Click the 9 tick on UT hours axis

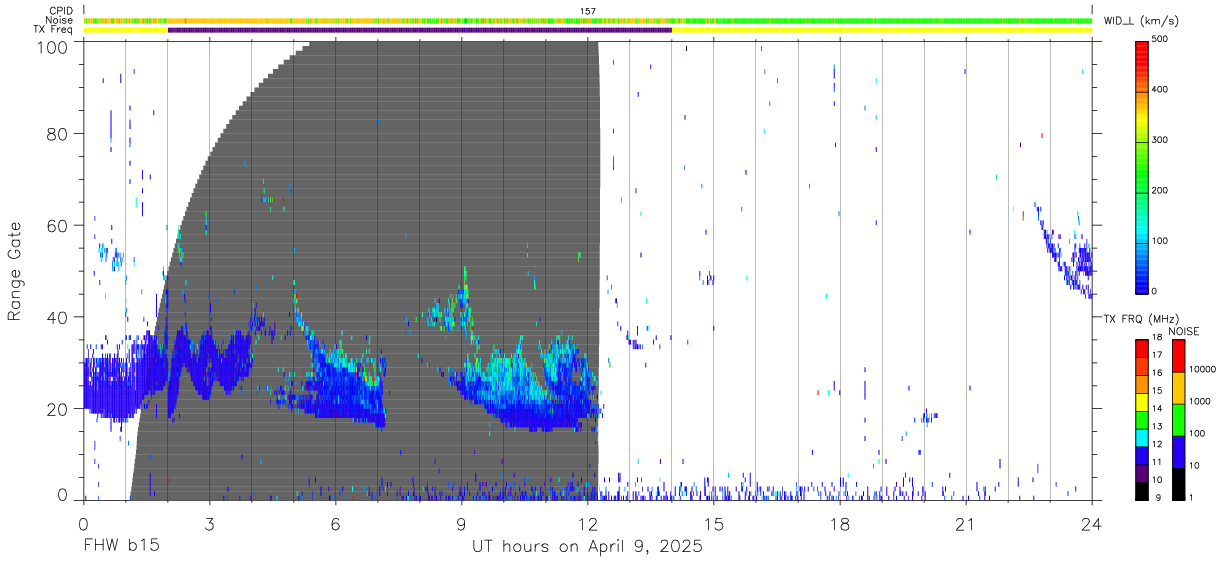point(462,524)
